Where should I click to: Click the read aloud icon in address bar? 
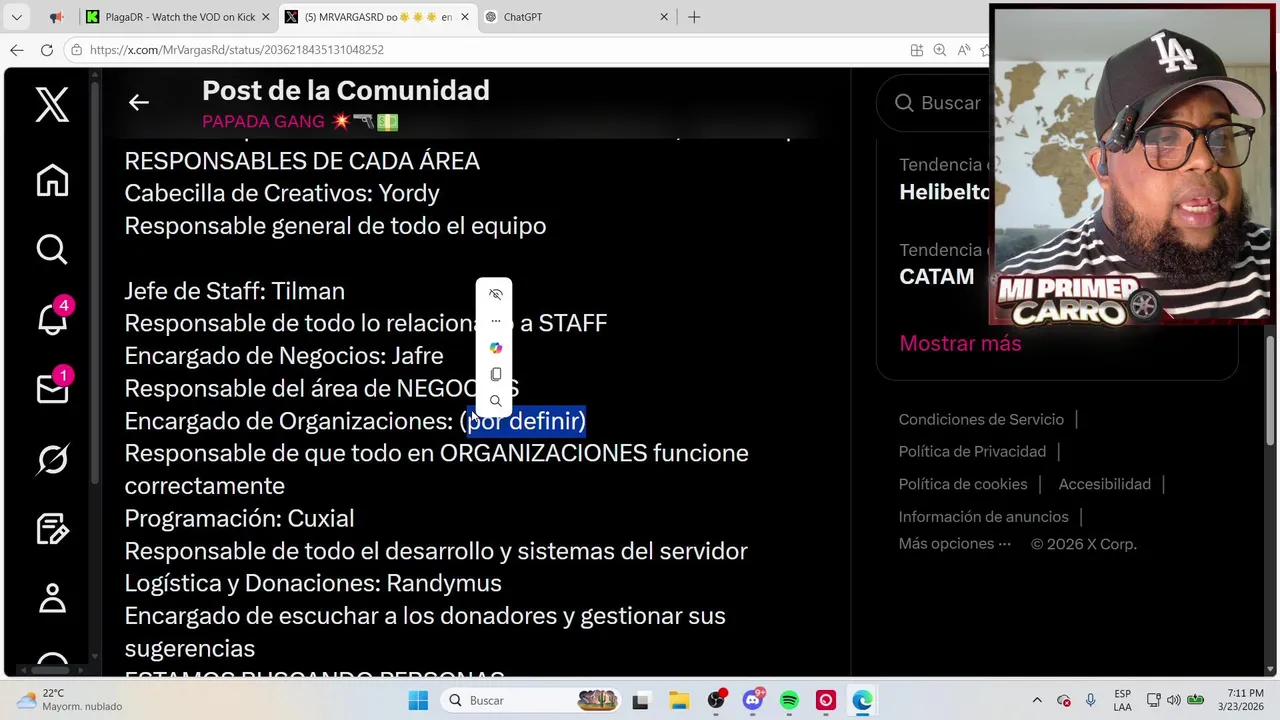963,50
